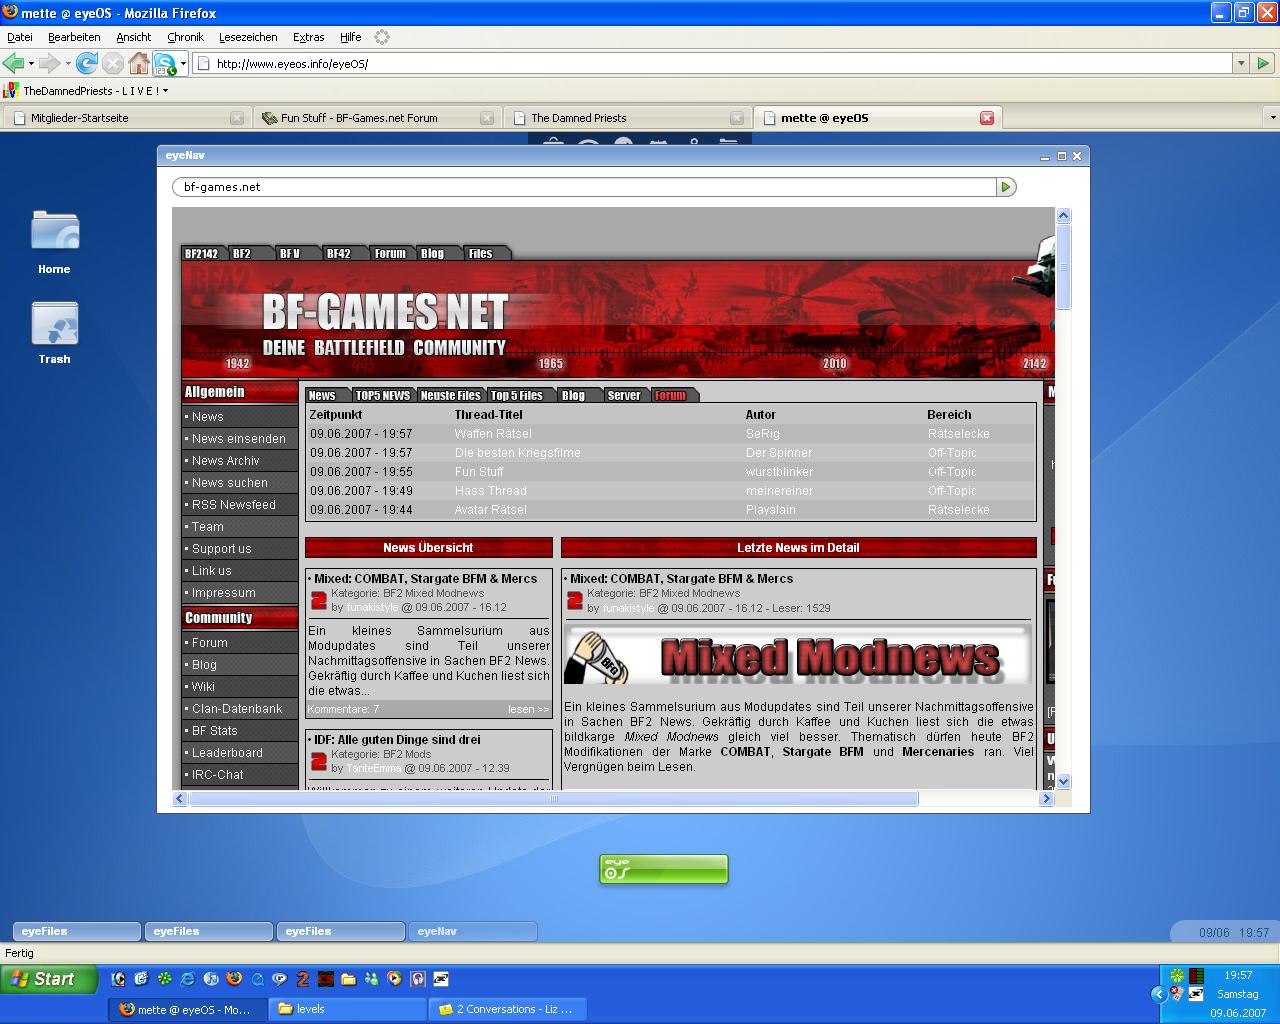Click the eyeNav address input field
This screenshot has height=1024, width=1280.
click(x=585, y=187)
